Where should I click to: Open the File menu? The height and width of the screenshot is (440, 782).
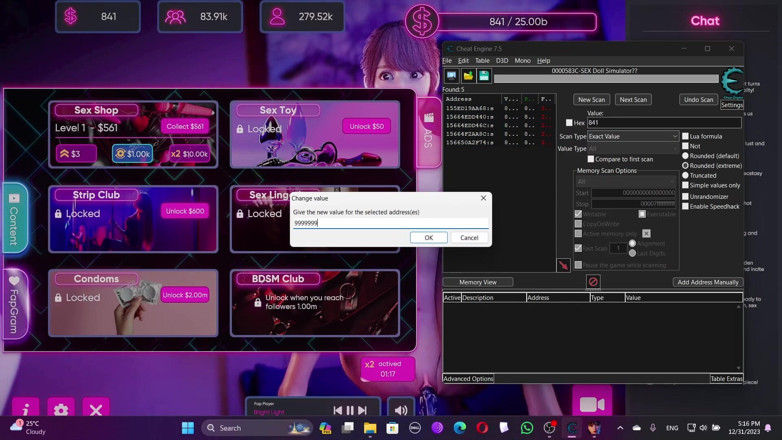[447, 60]
